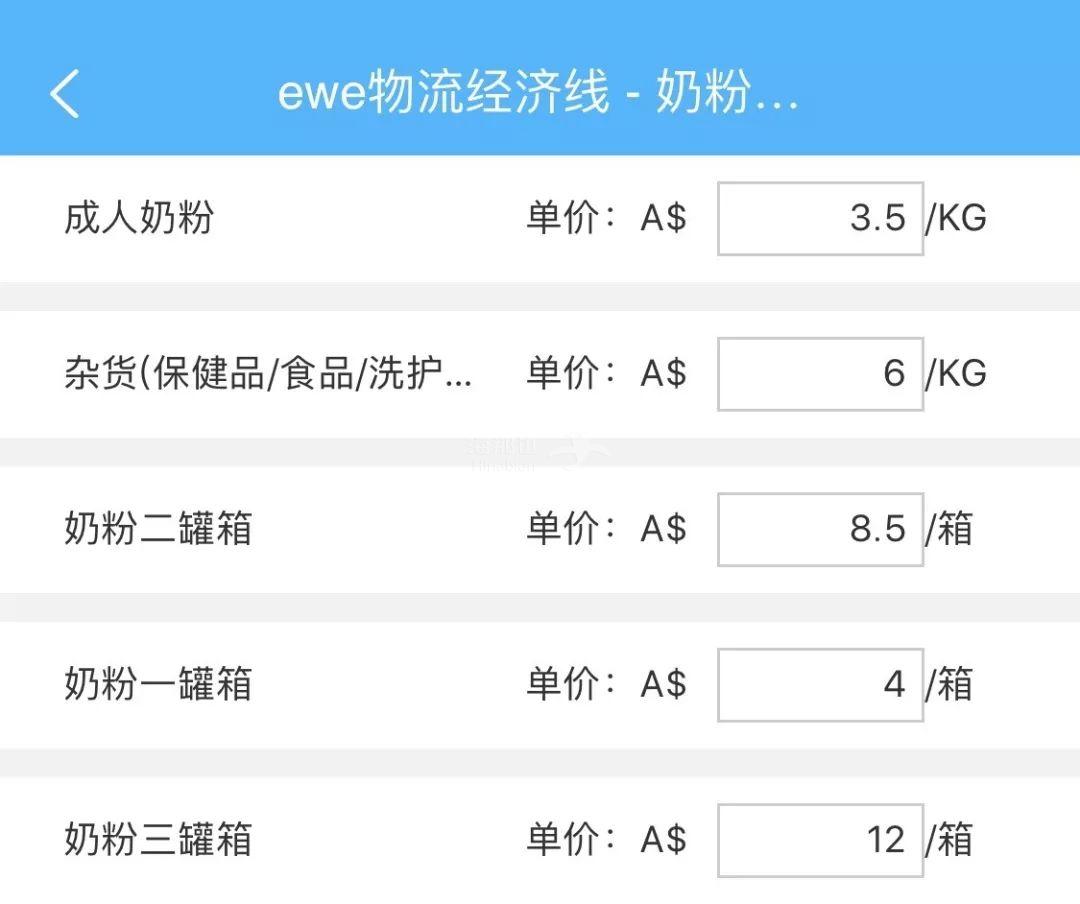Edit the 杂货 price input showing 6
The width and height of the screenshot is (1080, 904).
[820, 374]
